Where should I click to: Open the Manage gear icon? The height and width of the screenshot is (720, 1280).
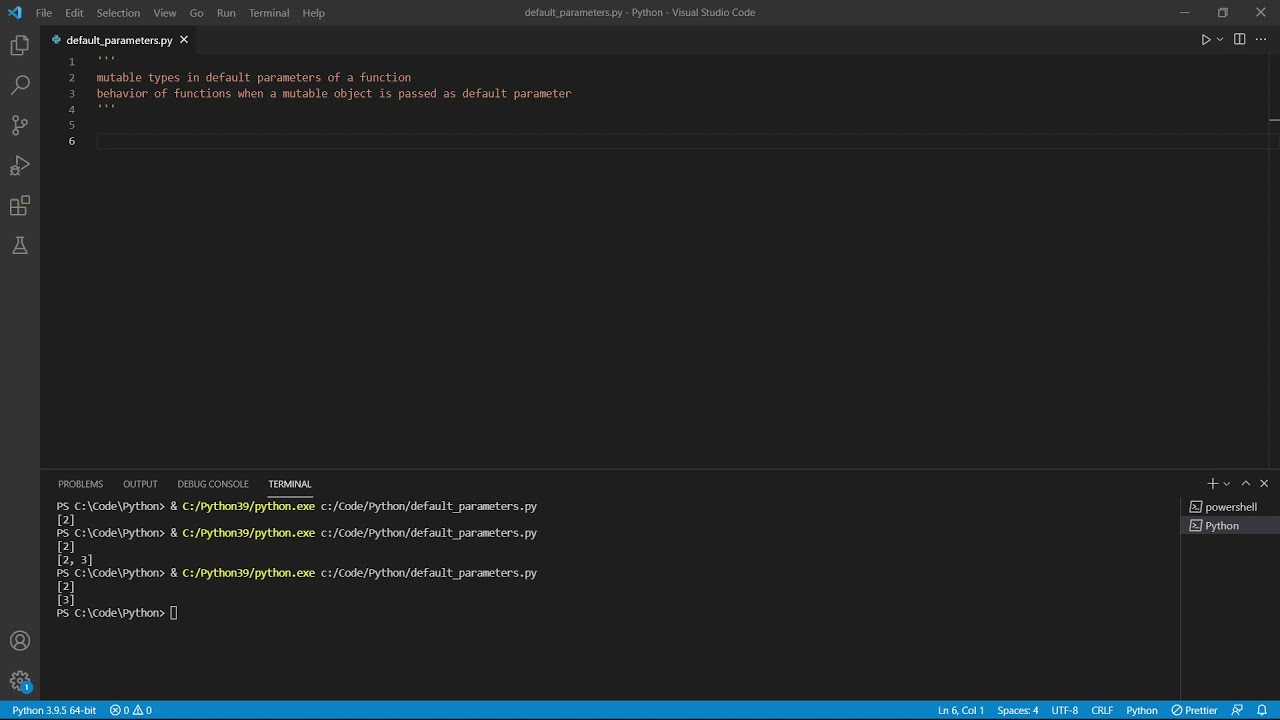[20, 681]
